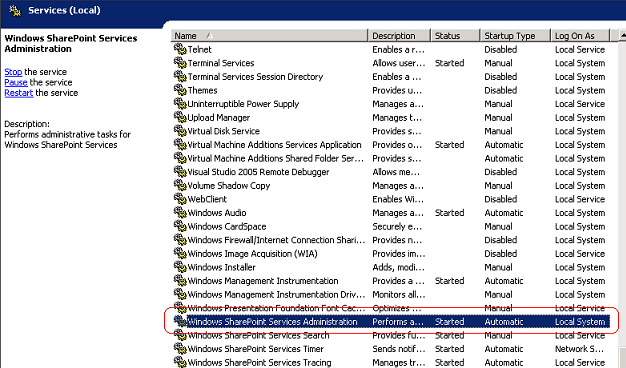This screenshot has height=368, width=626.
Task: Sort by the Name column header
Action: point(269,36)
